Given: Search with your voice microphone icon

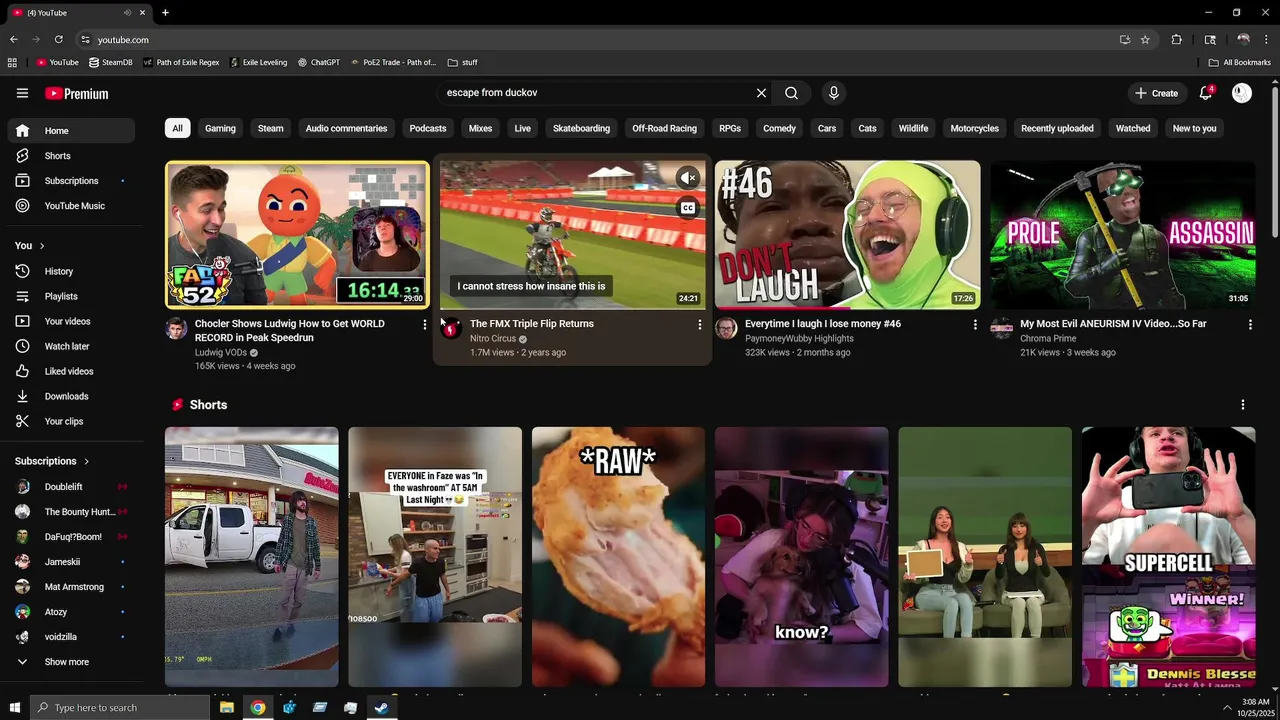Looking at the screenshot, I should (834, 93).
